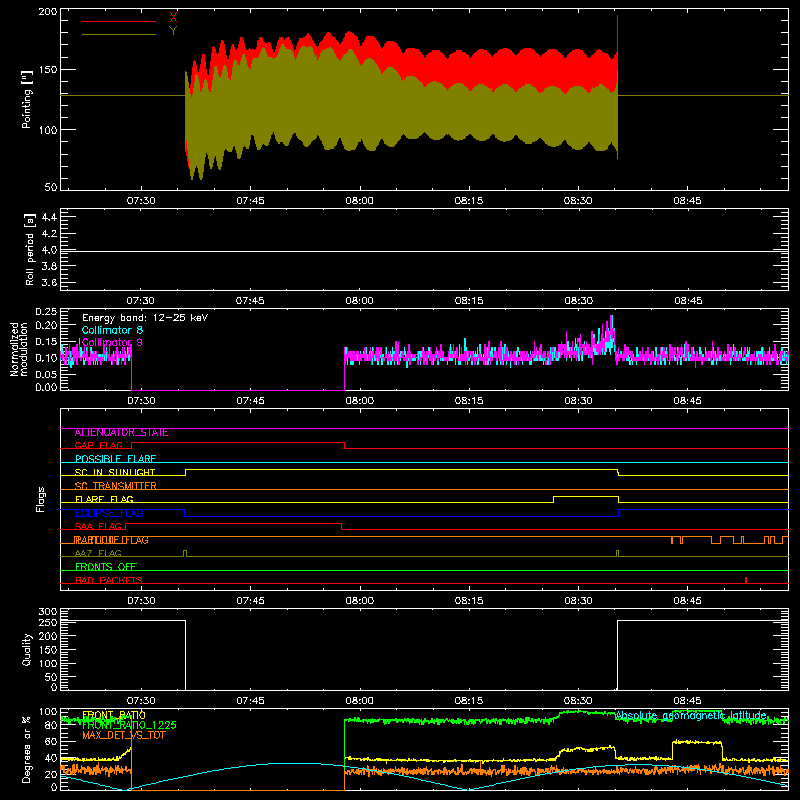Click the AAZ_FLAG label
The image size is (800, 800).
[x=98, y=554]
